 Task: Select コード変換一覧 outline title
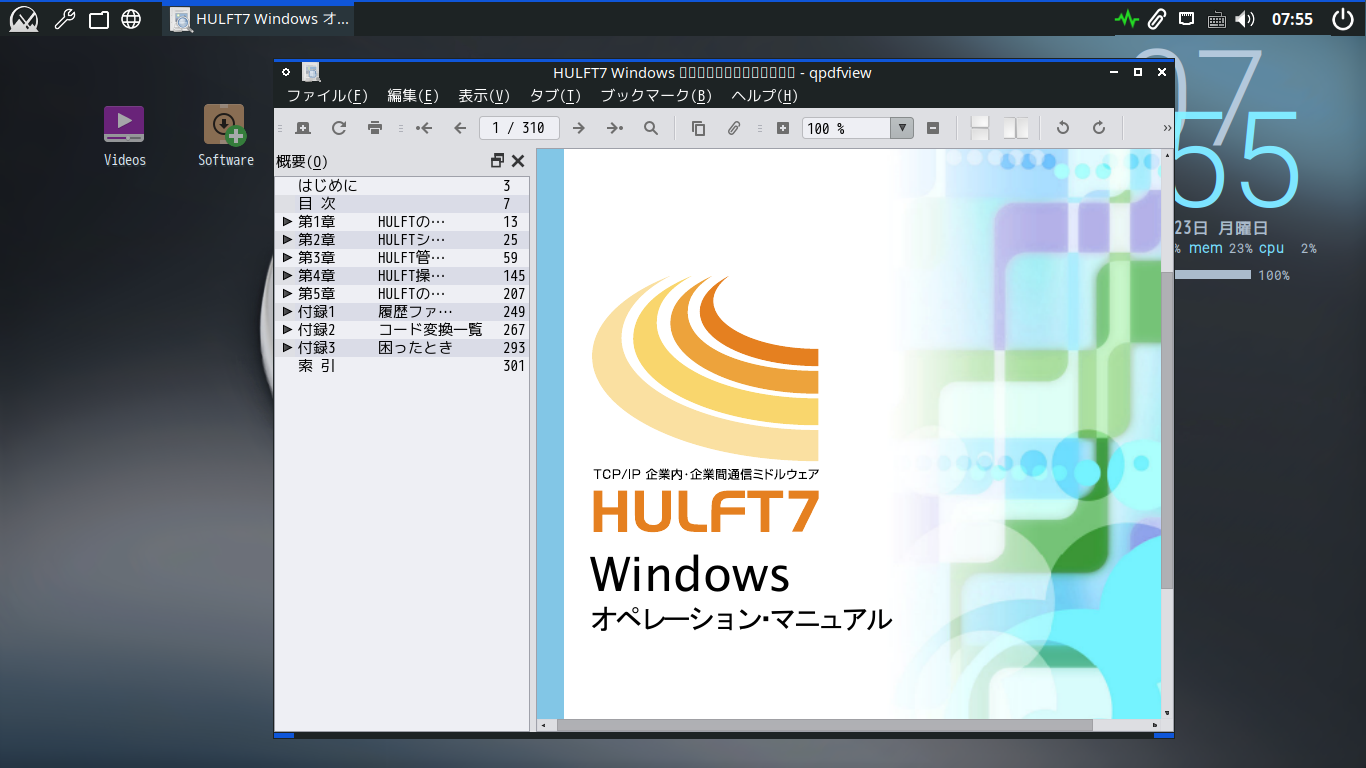click(x=430, y=330)
